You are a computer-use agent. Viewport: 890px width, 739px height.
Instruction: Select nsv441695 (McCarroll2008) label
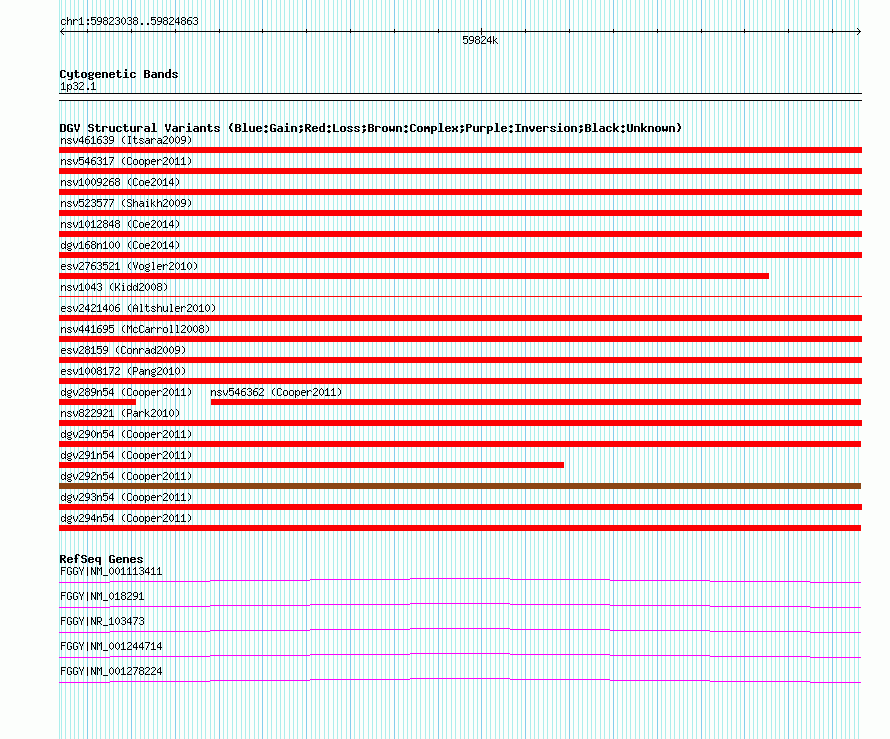(135, 329)
